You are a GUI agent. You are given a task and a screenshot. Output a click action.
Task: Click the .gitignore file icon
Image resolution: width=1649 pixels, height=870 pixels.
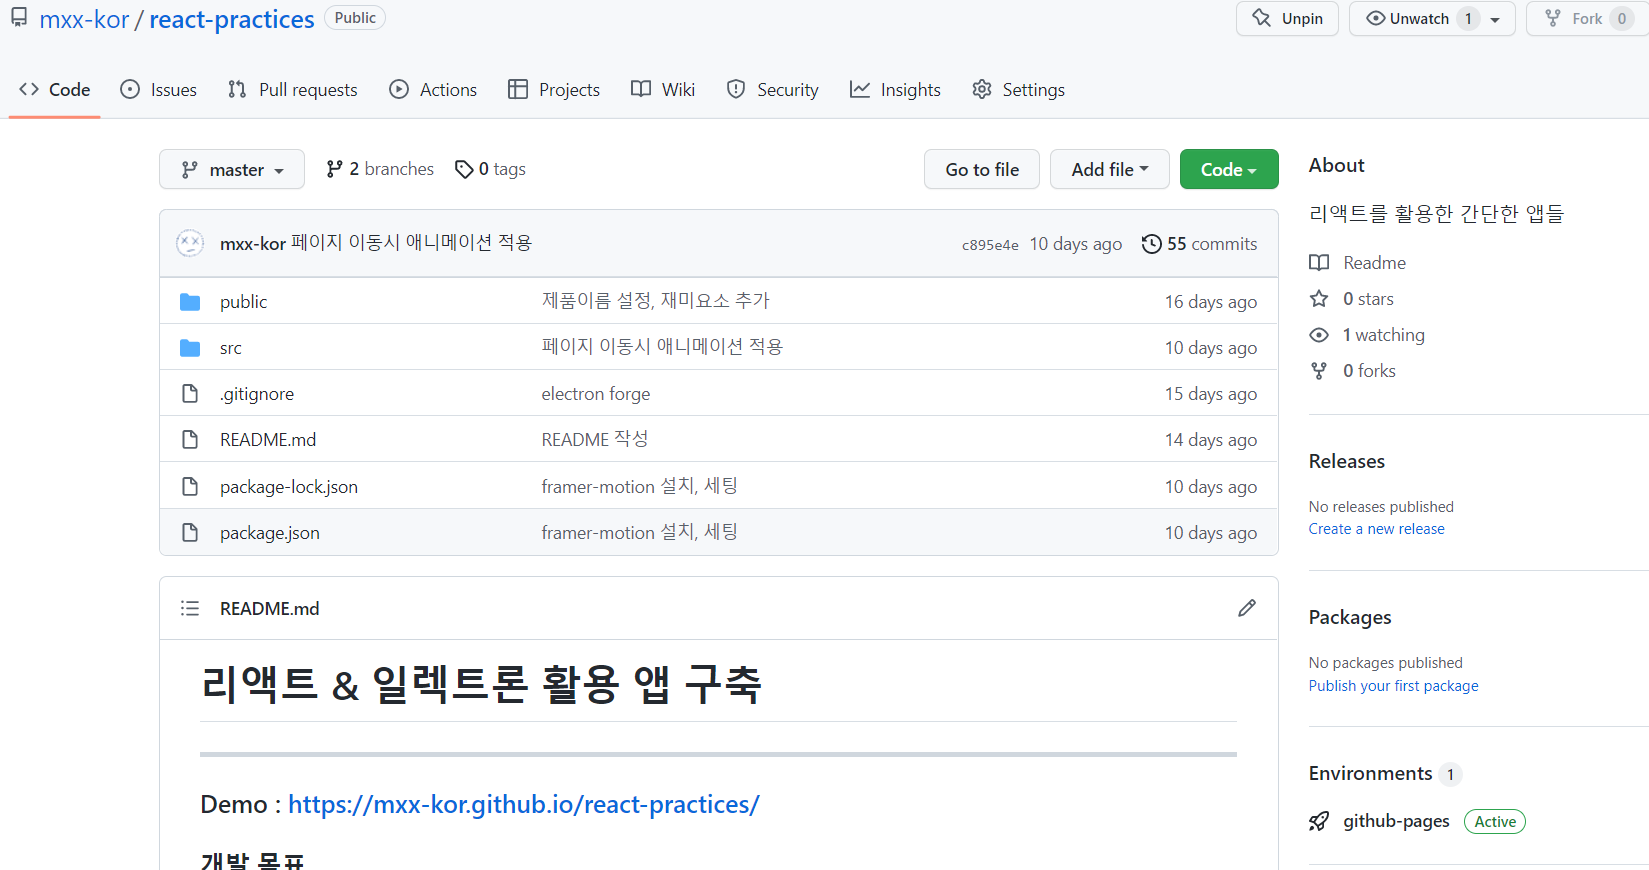pyautogui.click(x=190, y=394)
